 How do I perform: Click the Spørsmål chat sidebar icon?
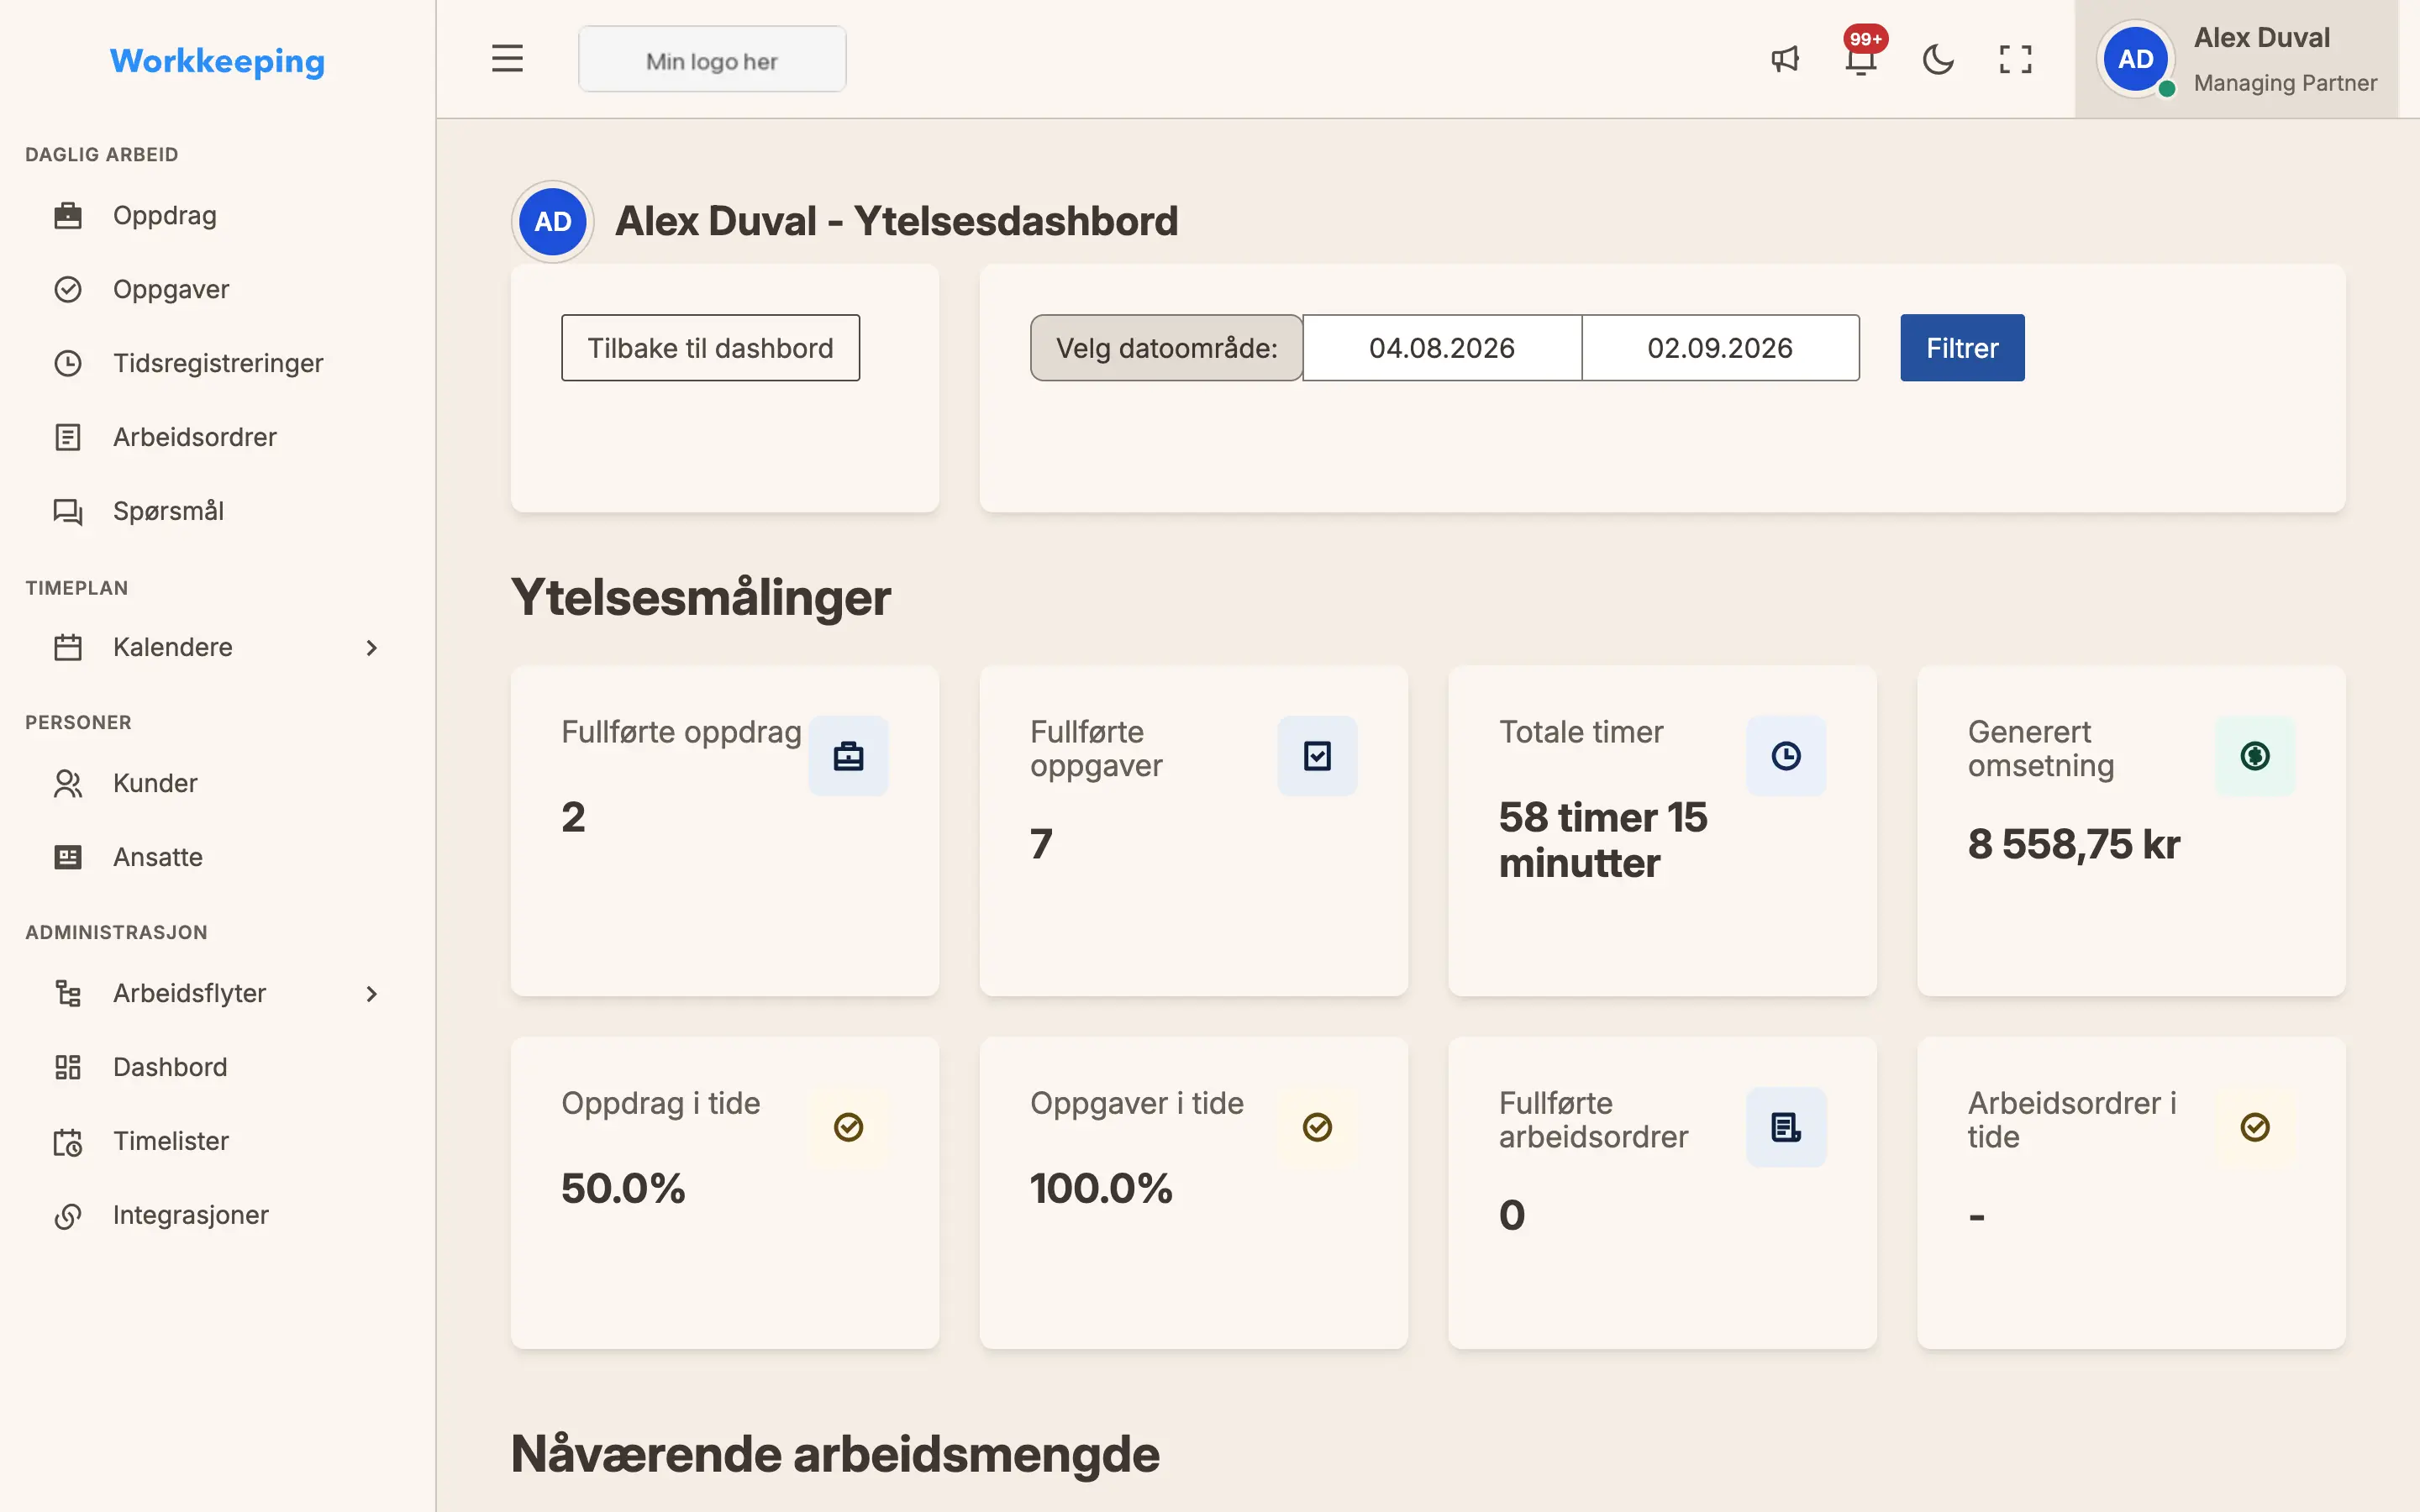coord(68,511)
